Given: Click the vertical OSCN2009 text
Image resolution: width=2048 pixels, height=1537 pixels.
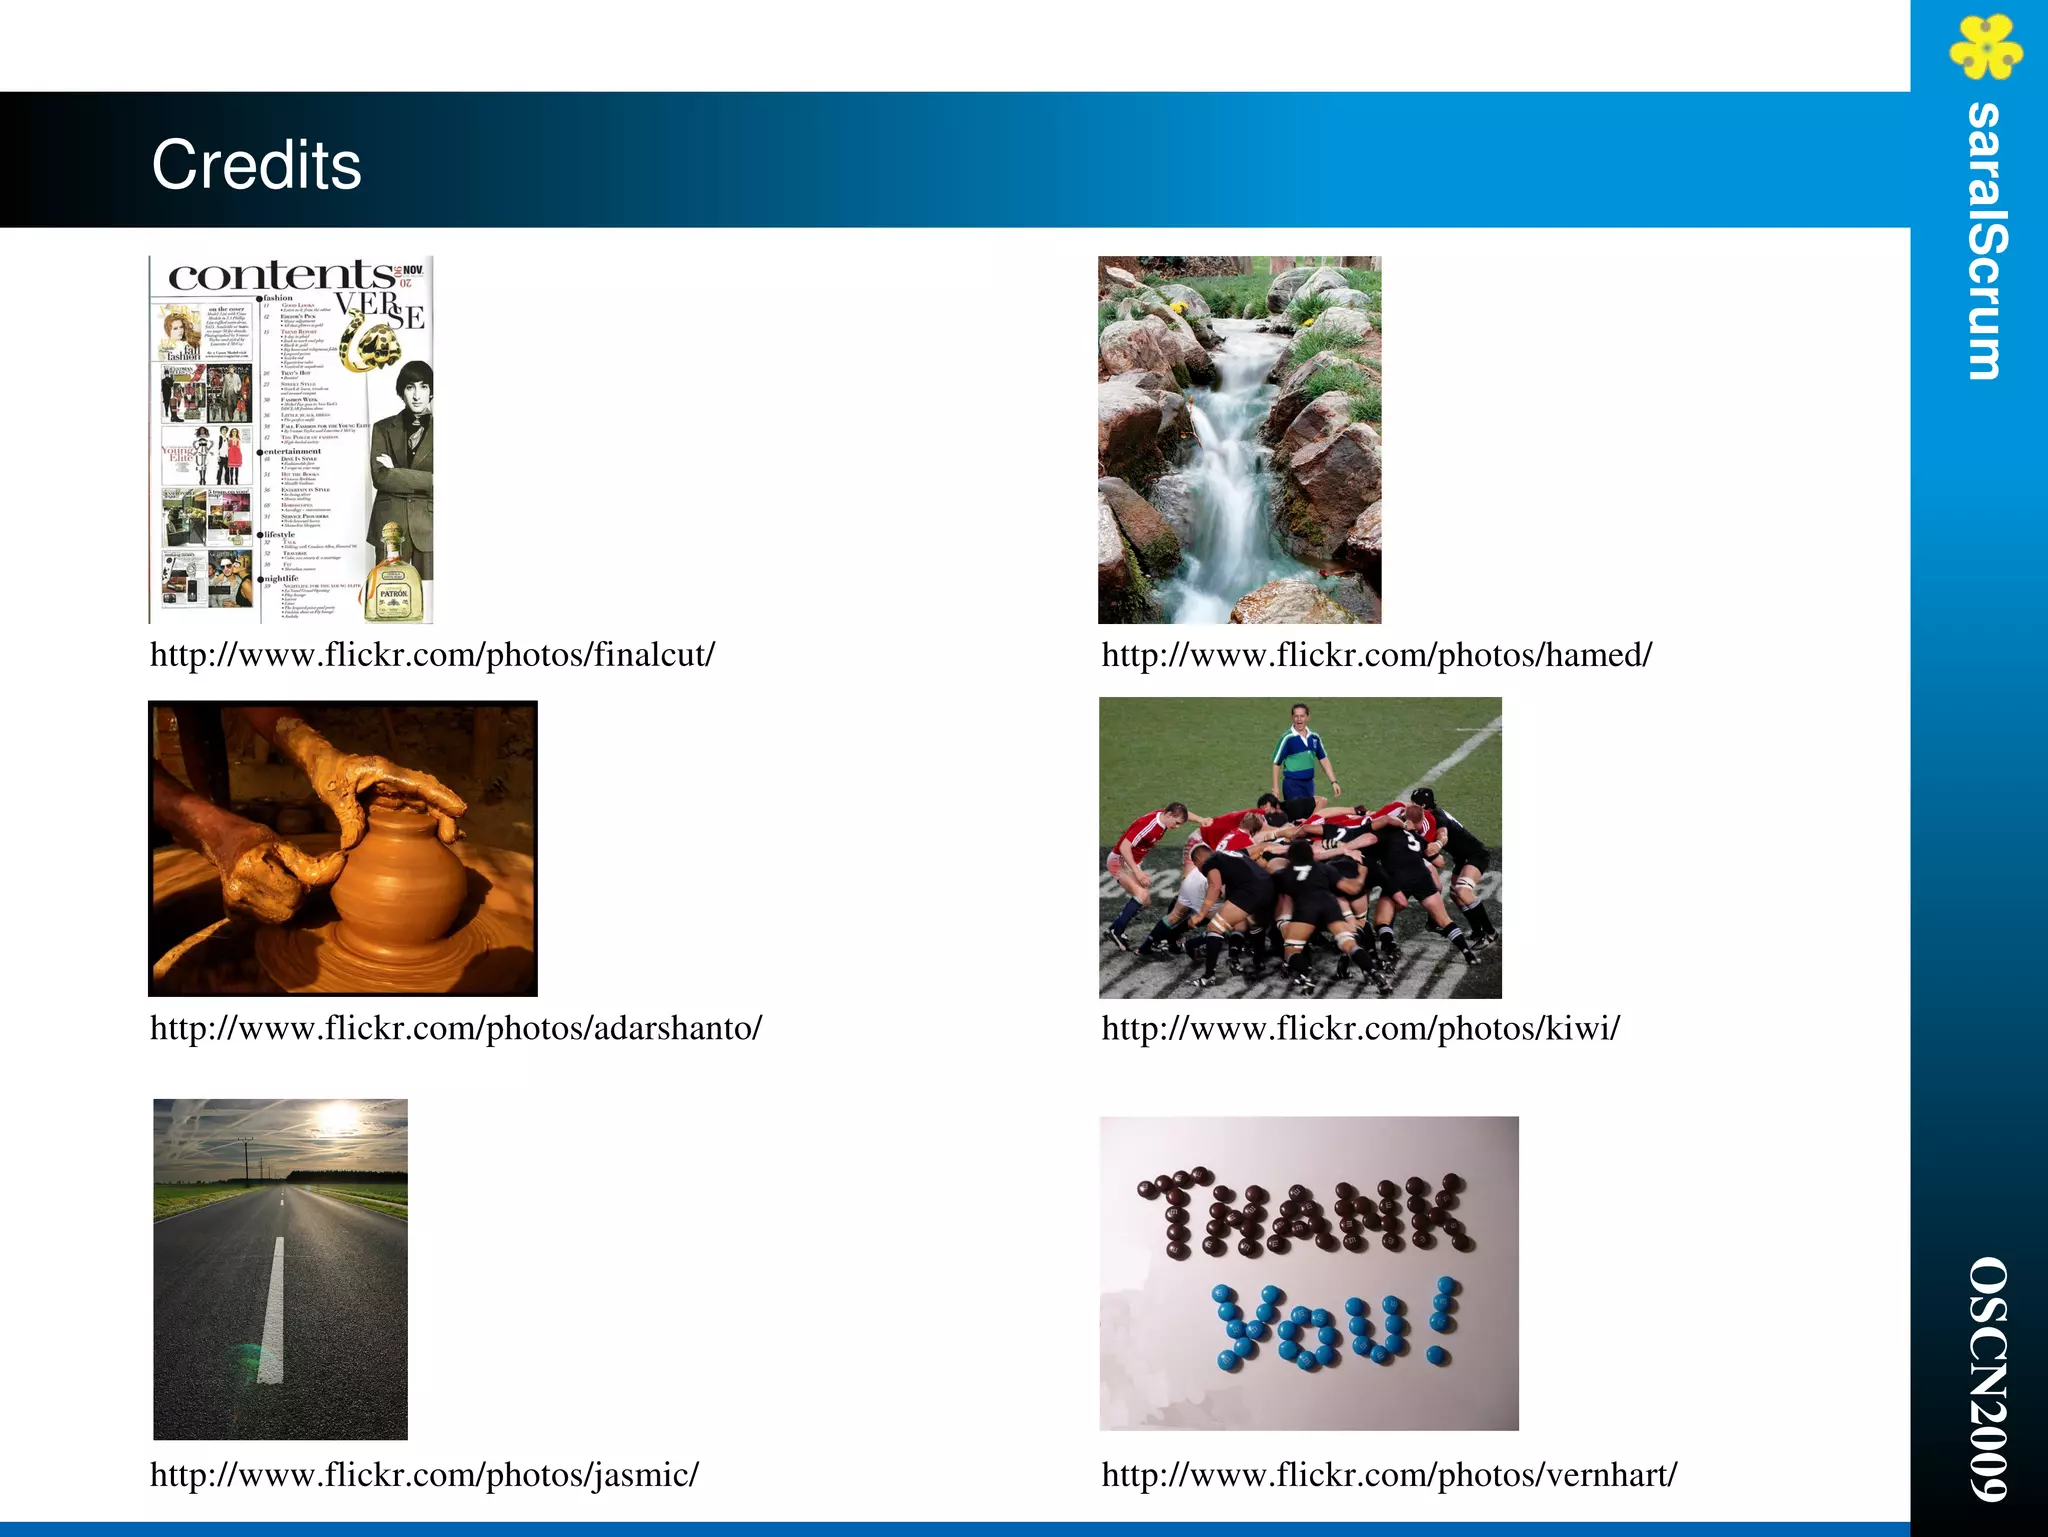Looking at the screenshot, I should (x=1988, y=1380).
